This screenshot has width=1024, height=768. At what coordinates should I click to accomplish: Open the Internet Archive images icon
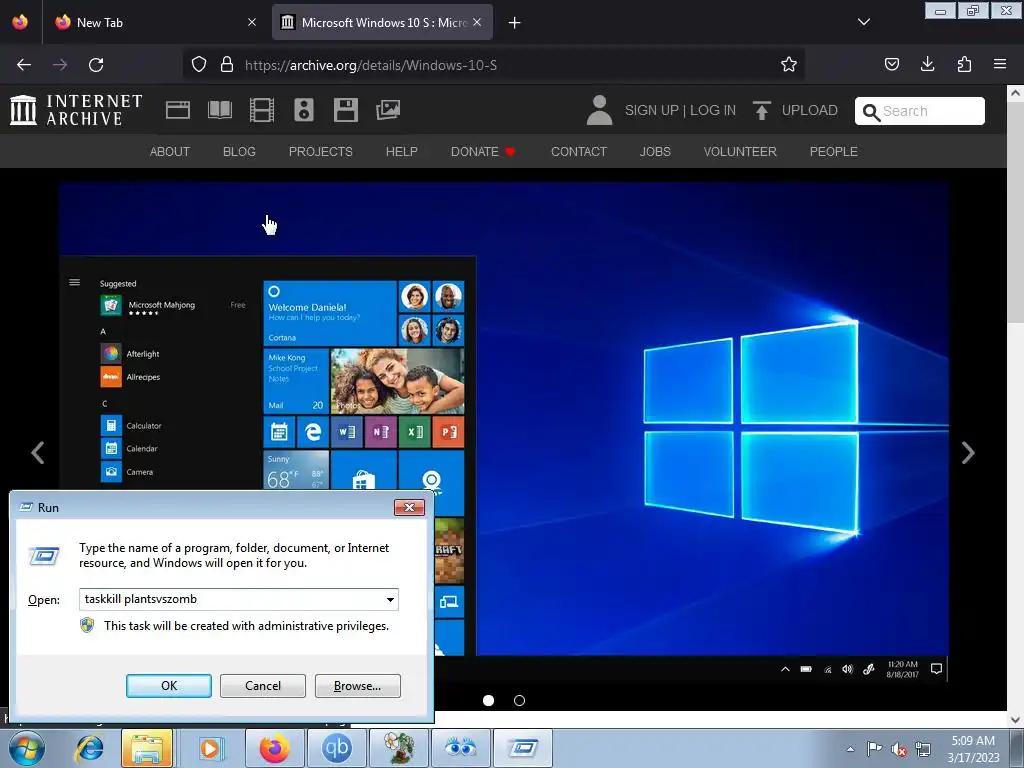pyautogui.click(x=388, y=110)
